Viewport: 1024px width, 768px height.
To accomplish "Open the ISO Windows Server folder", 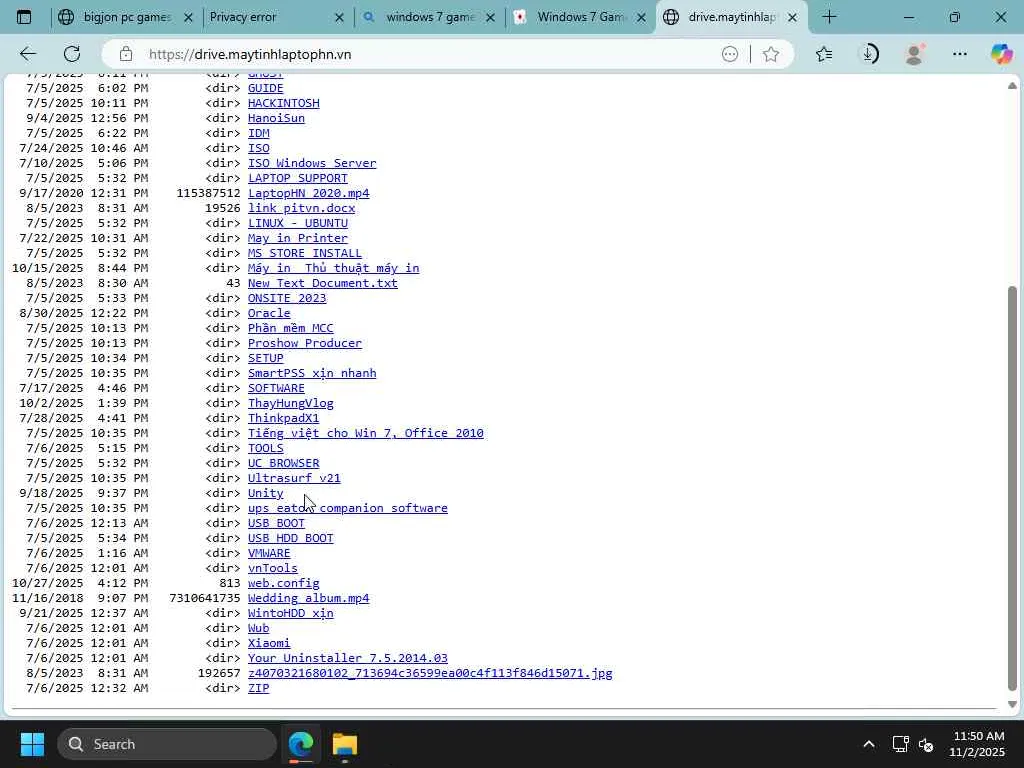I will (x=312, y=163).
